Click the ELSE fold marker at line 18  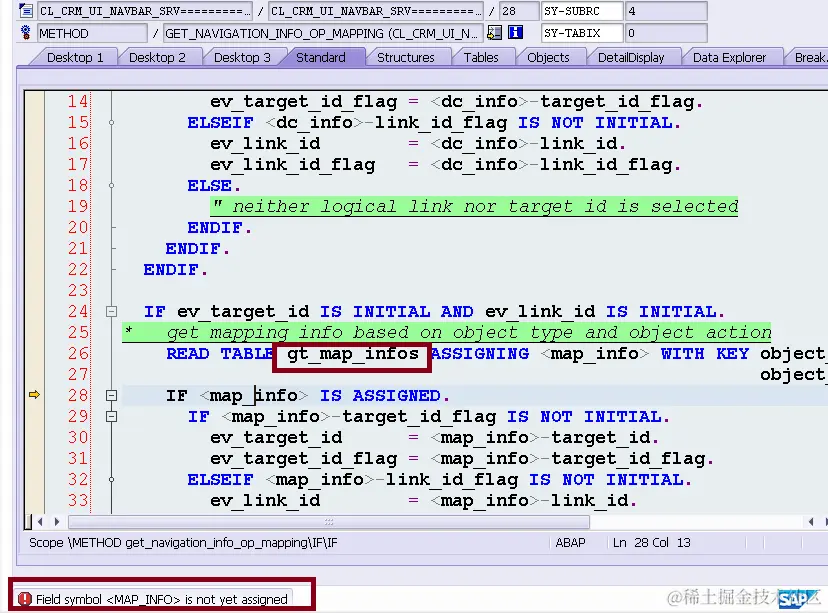pyautogui.click(x=111, y=185)
